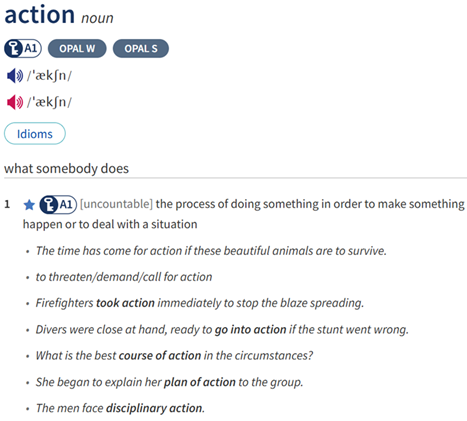Play the red American pronunciation audio
This screenshot has width=467, height=421.
[x=15, y=102]
